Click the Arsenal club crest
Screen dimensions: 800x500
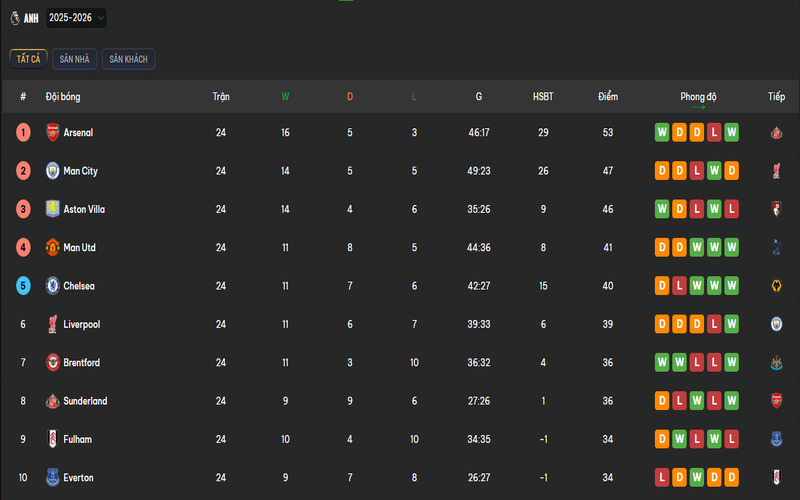(x=53, y=132)
